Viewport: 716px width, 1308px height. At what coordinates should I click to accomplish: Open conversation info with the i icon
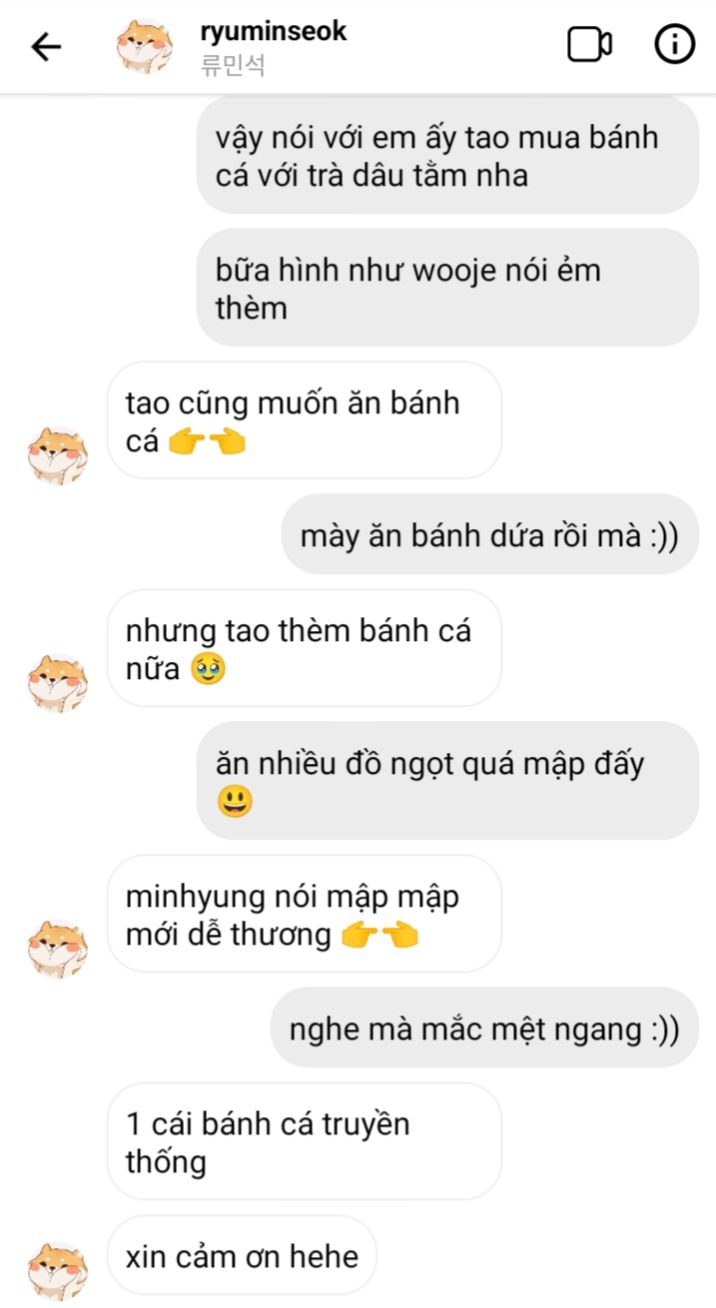point(674,45)
